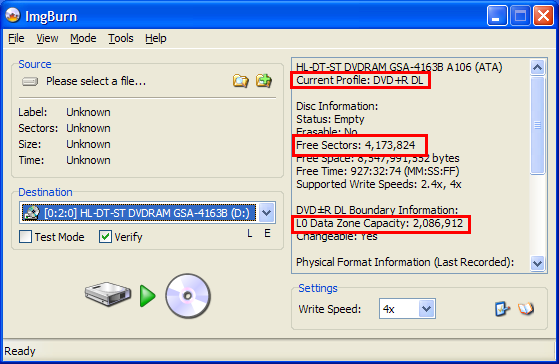559x364 pixels.
Task: Click 'DVD±R DL Boundary Information:' heading
Action: click(x=377, y=210)
